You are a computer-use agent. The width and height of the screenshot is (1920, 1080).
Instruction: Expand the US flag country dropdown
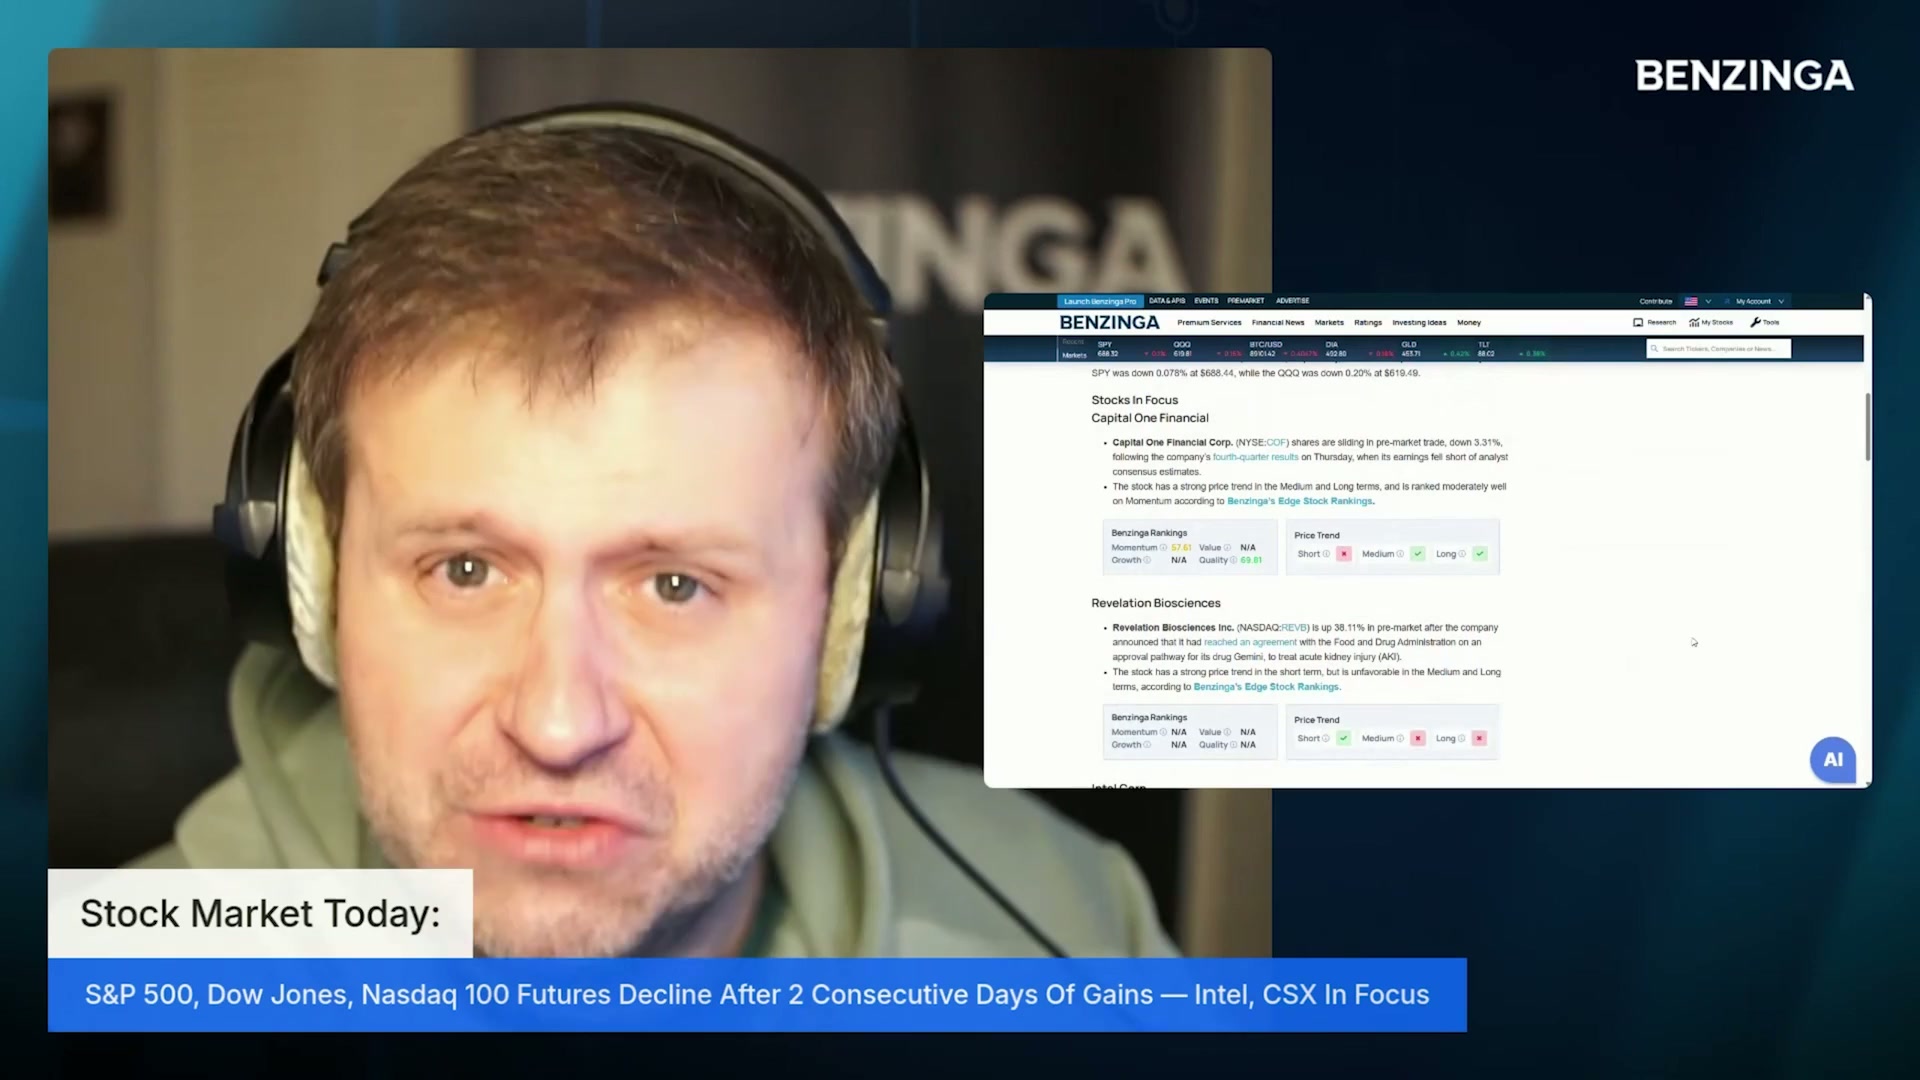pyautogui.click(x=1698, y=301)
